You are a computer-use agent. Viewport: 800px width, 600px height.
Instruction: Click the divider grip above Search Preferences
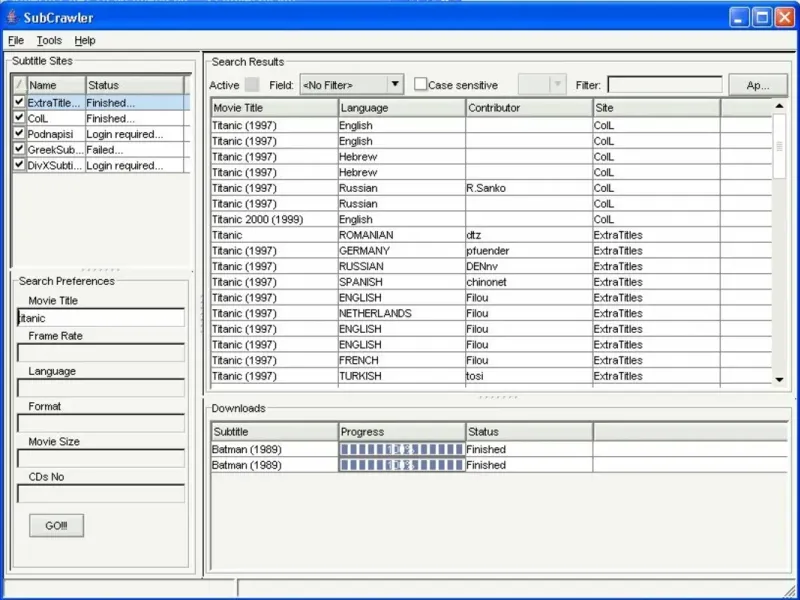click(x=101, y=269)
